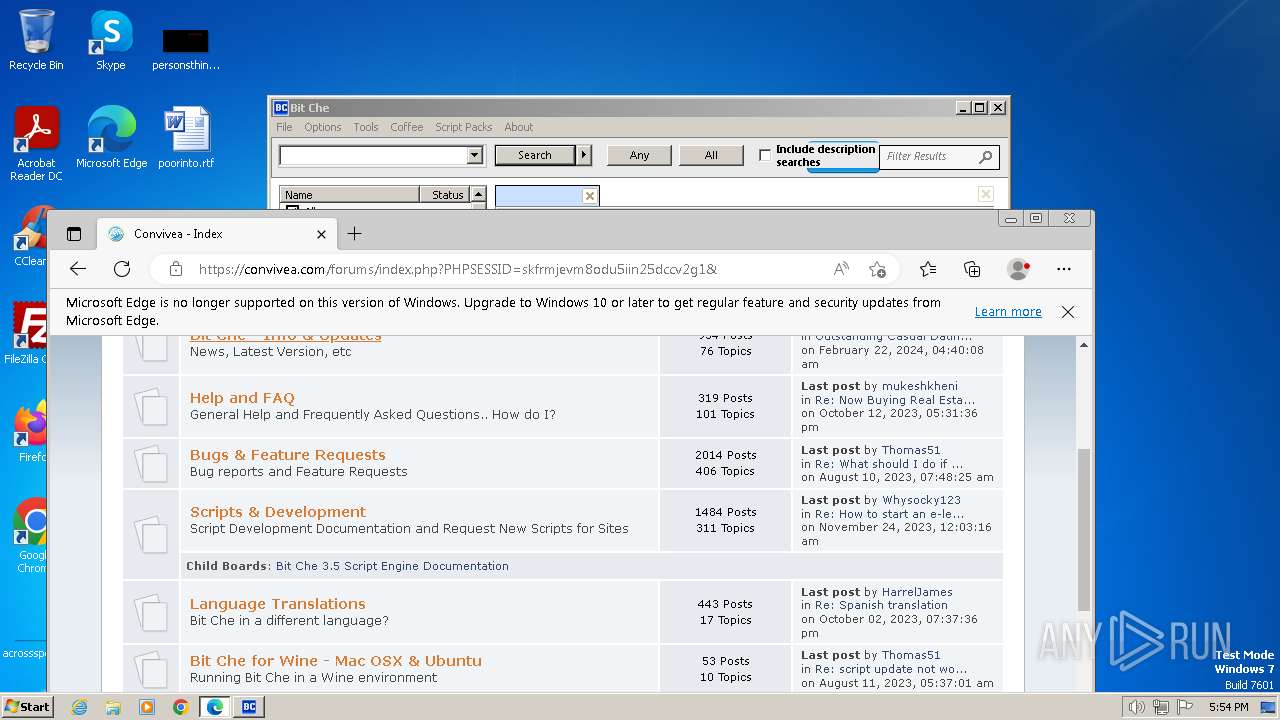Expand Bit Che search term dropdown

pyautogui.click(x=475, y=156)
